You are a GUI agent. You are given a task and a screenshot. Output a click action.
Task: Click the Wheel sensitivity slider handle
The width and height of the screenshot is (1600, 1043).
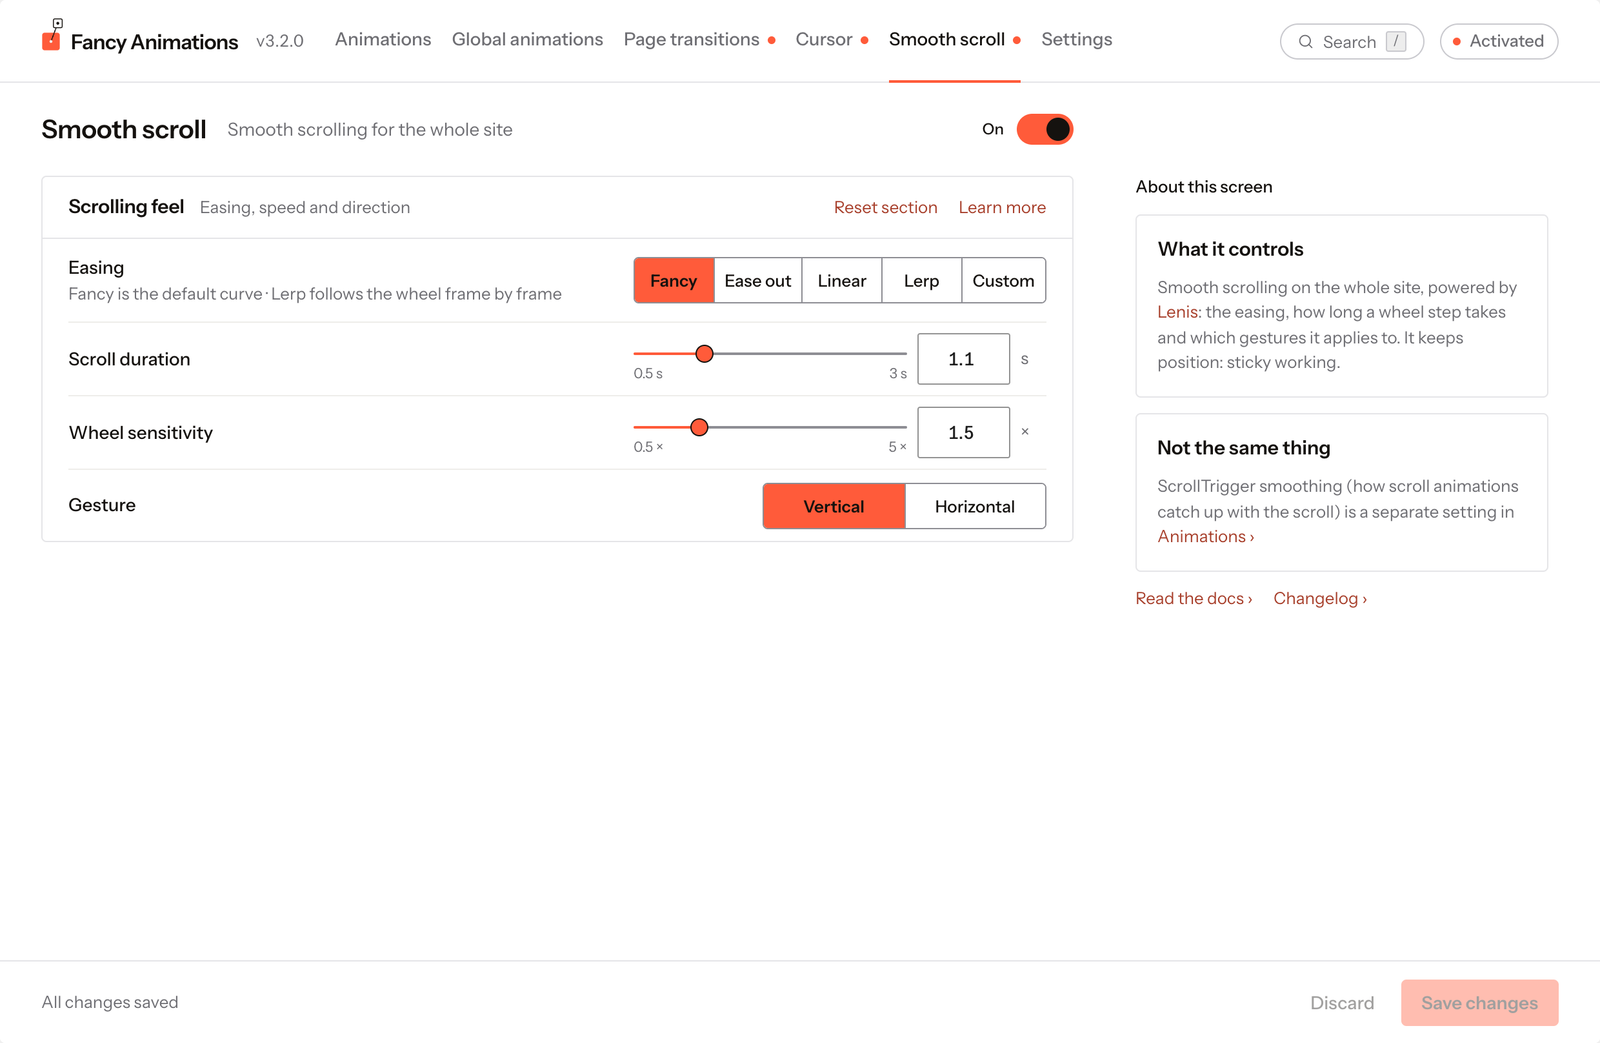[699, 427]
